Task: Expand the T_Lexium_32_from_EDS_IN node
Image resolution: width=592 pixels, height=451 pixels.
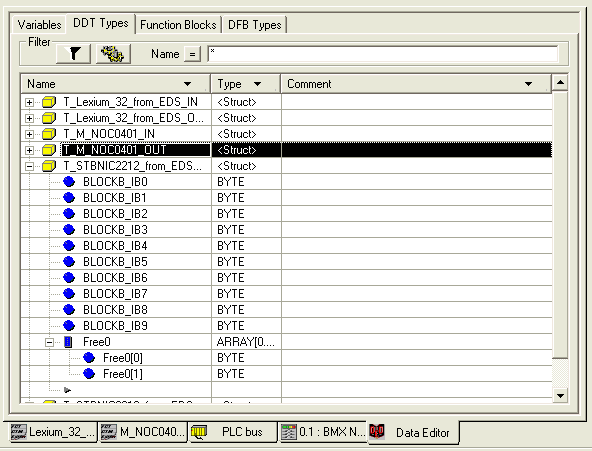Action: pyautogui.click(x=29, y=102)
